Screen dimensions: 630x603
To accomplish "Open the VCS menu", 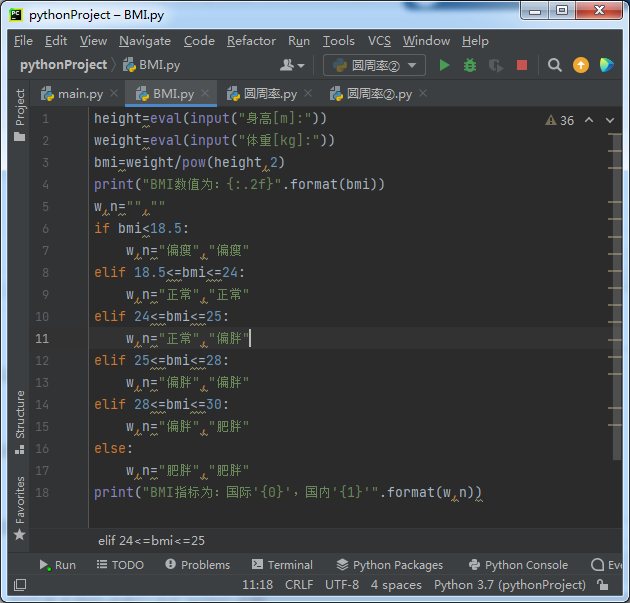I will click(379, 41).
